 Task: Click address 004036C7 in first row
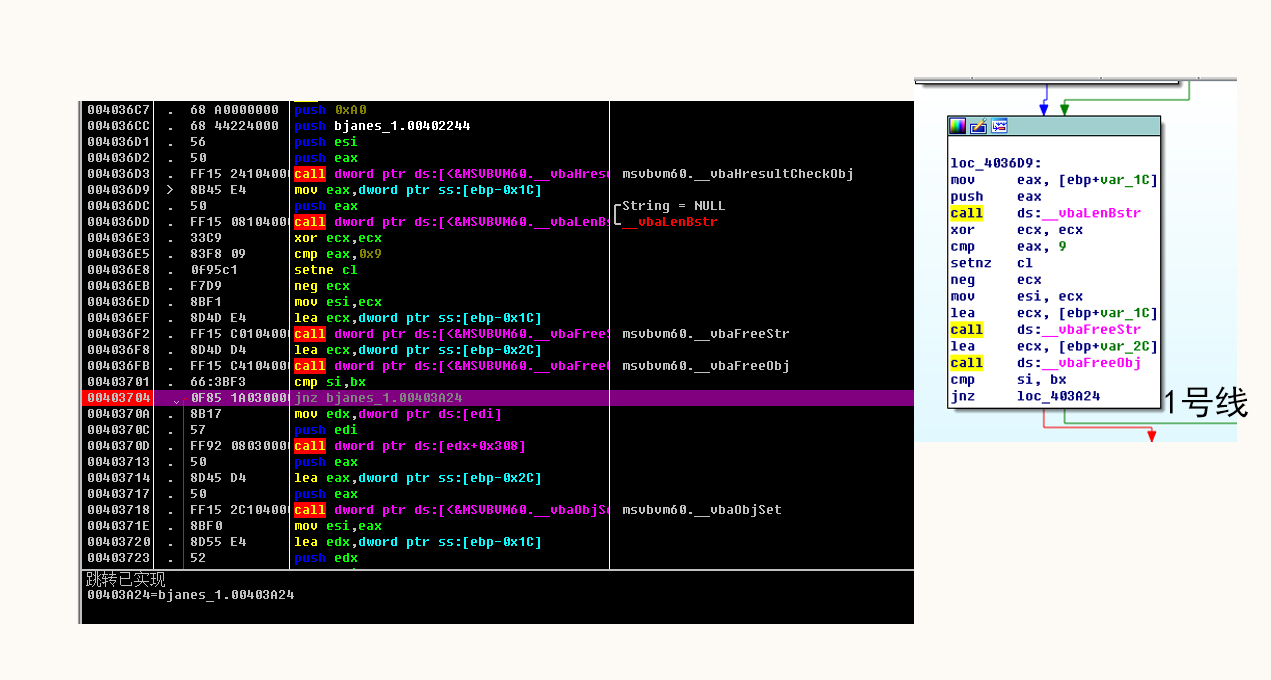(x=118, y=110)
